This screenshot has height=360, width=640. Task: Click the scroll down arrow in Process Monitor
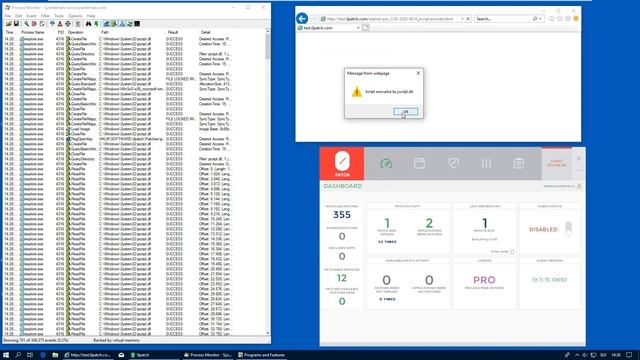tap(268, 333)
